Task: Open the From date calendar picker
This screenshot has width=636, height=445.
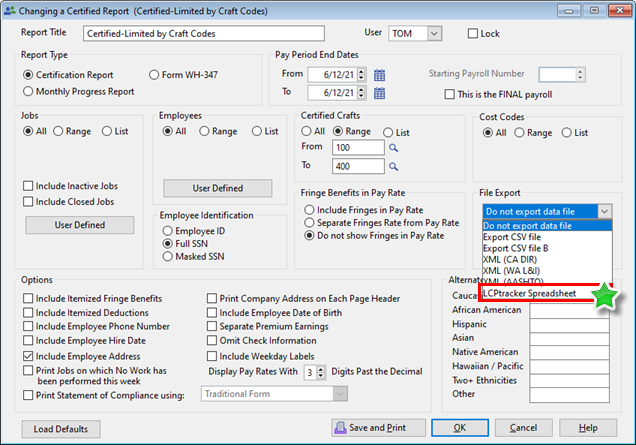Action: click(380, 75)
